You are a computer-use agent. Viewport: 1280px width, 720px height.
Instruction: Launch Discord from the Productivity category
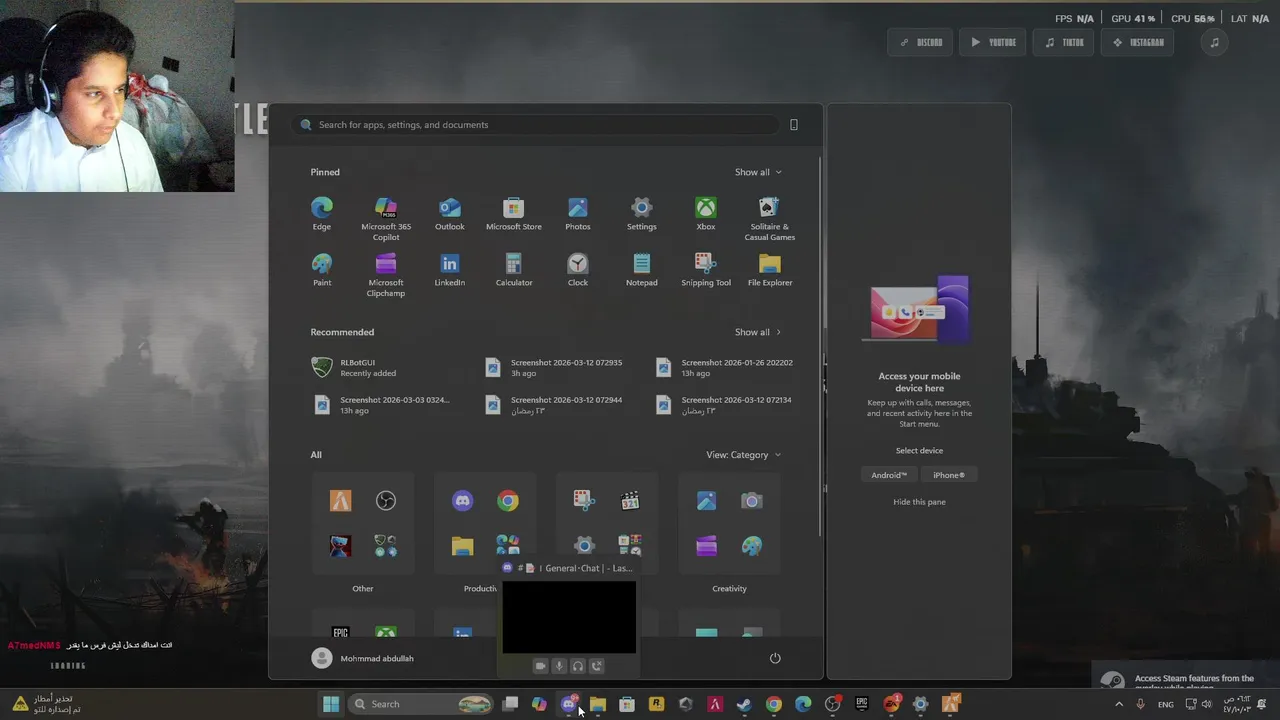click(462, 501)
